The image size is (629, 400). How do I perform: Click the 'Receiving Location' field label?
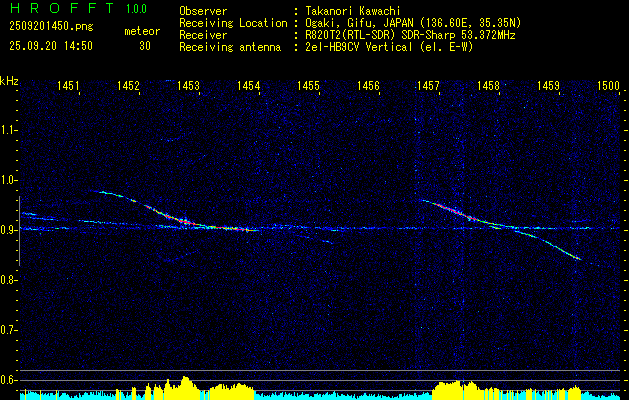coord(233,23)
